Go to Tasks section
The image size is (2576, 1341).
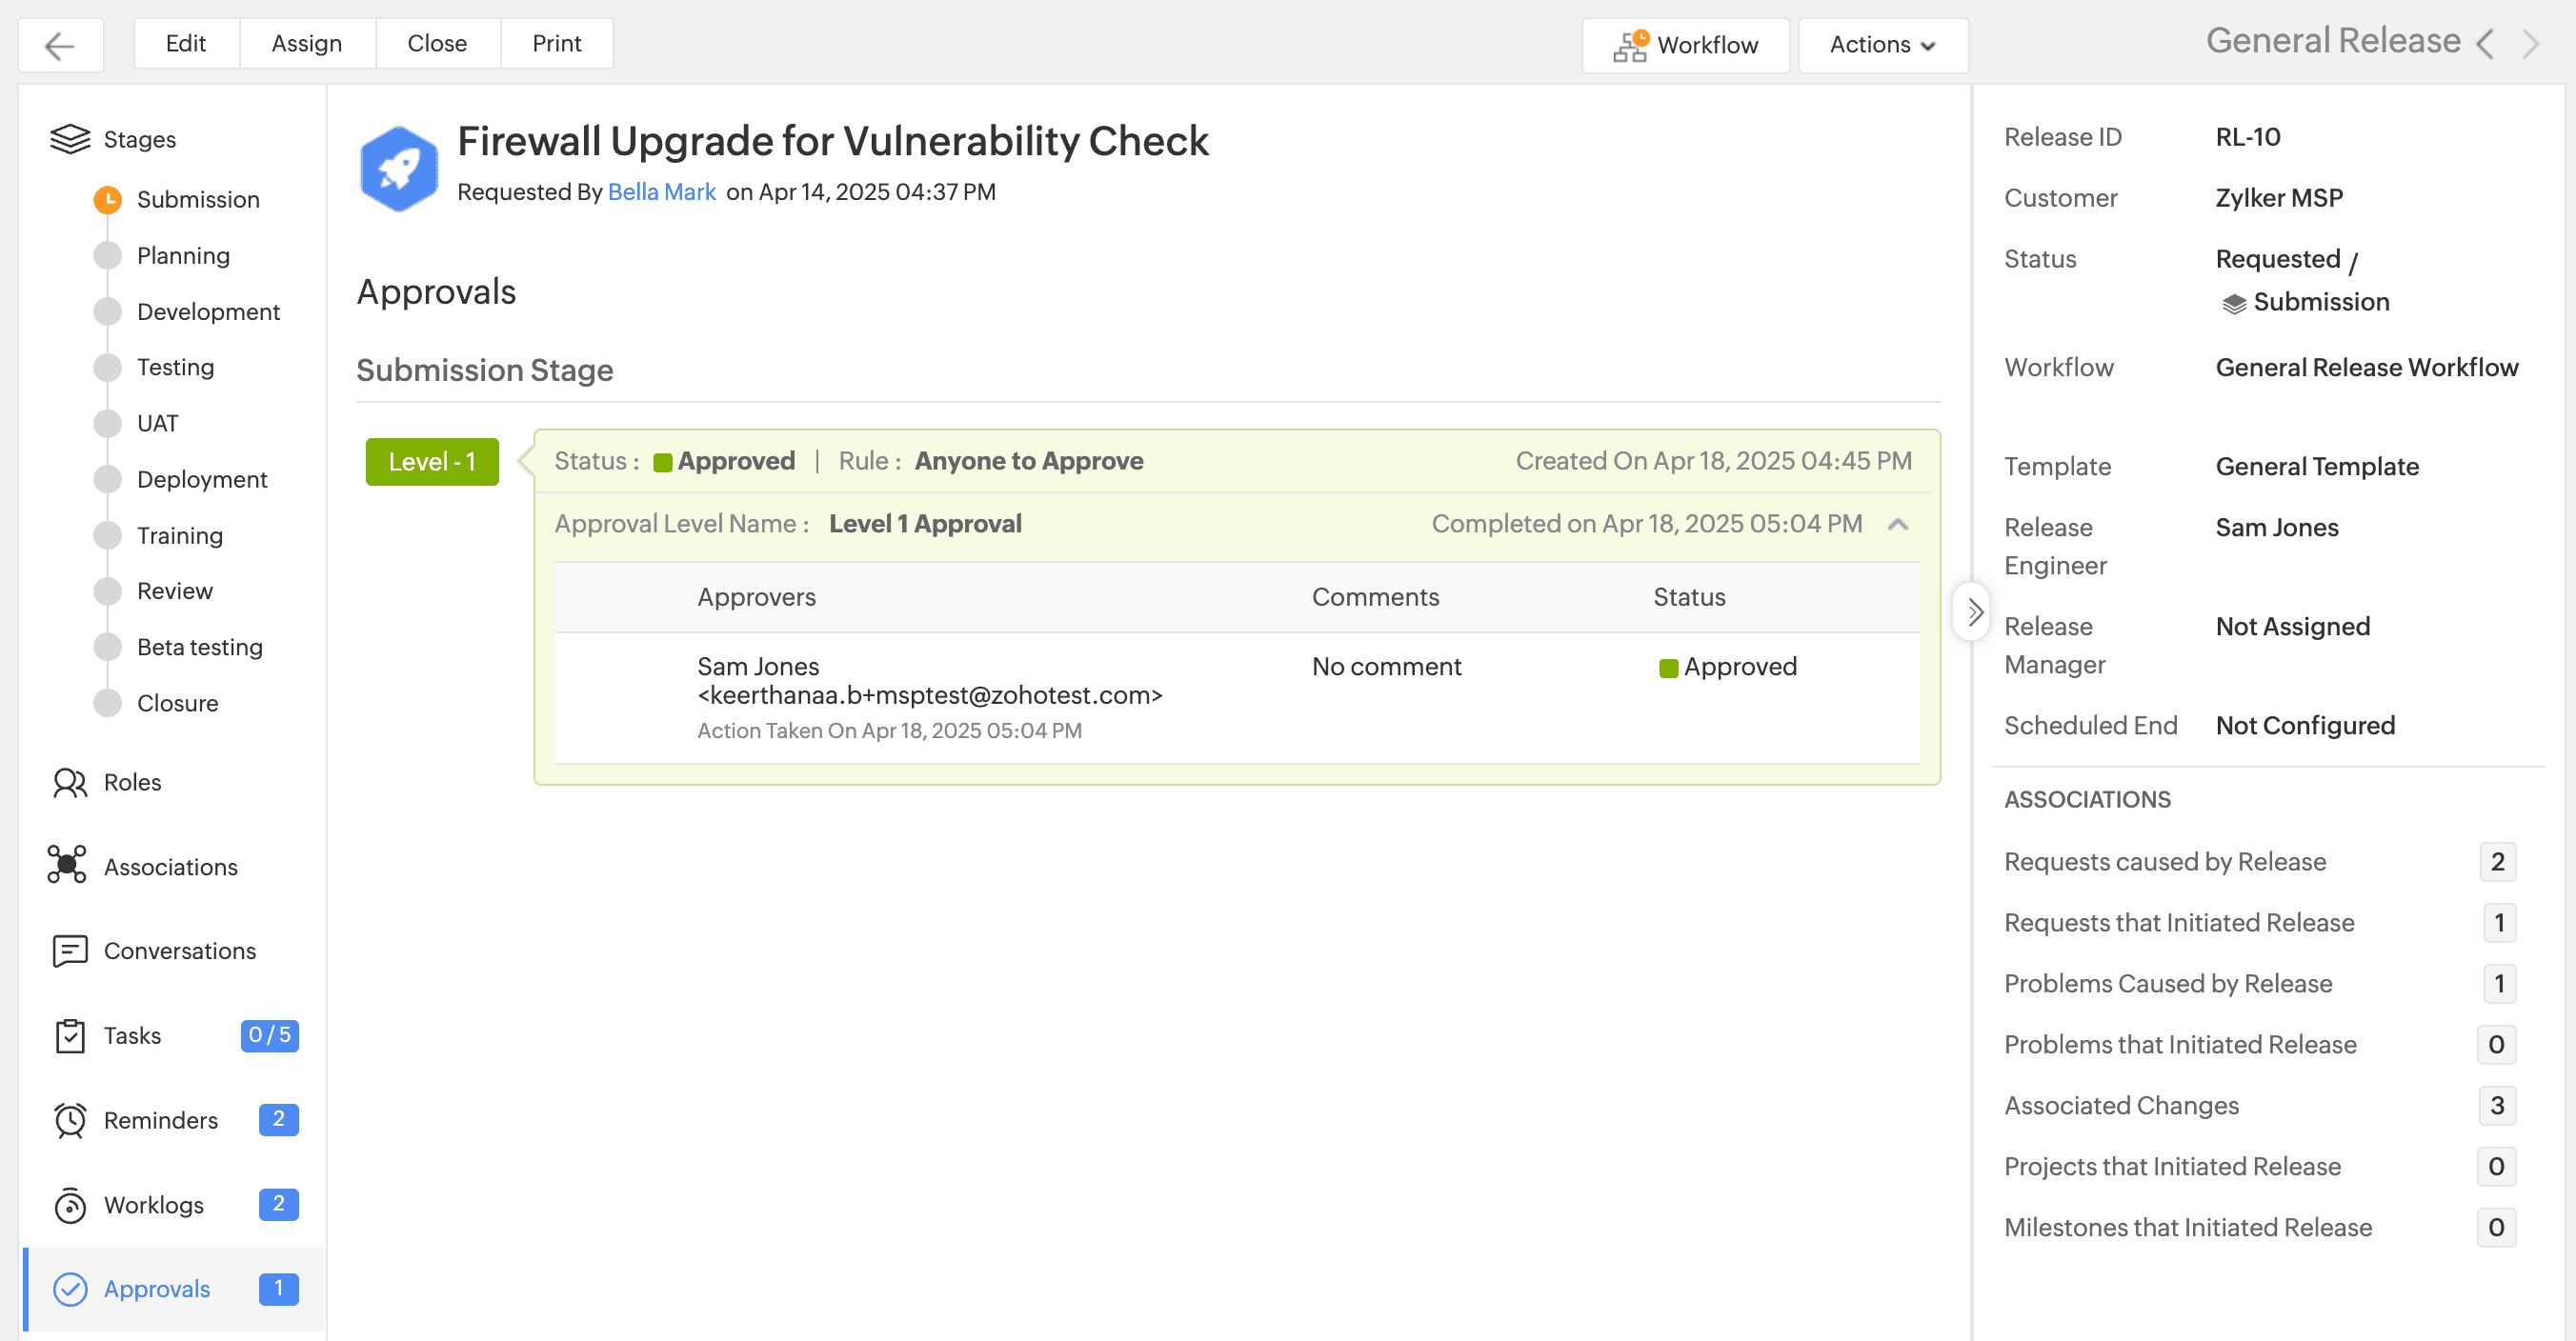(132, 1035)
